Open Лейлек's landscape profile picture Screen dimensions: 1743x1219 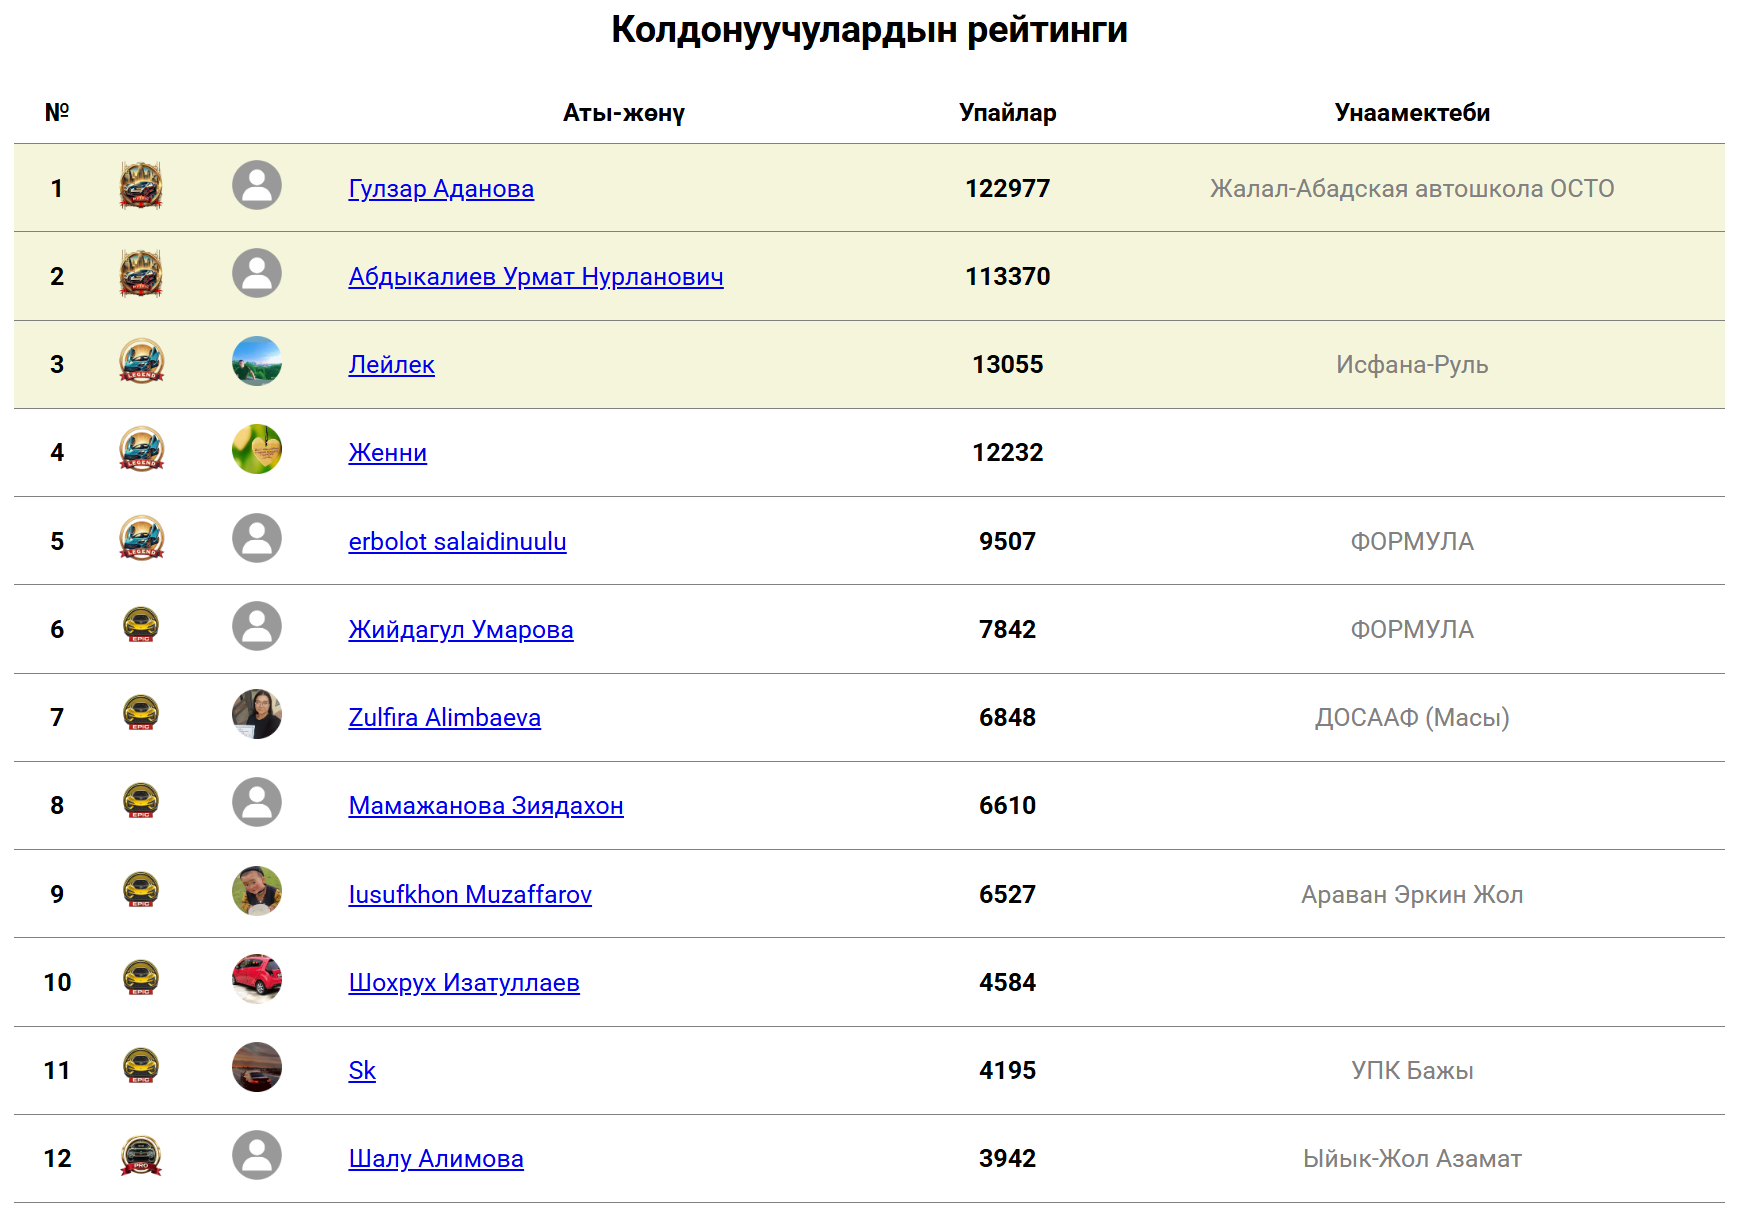click(x=257, y=362)
